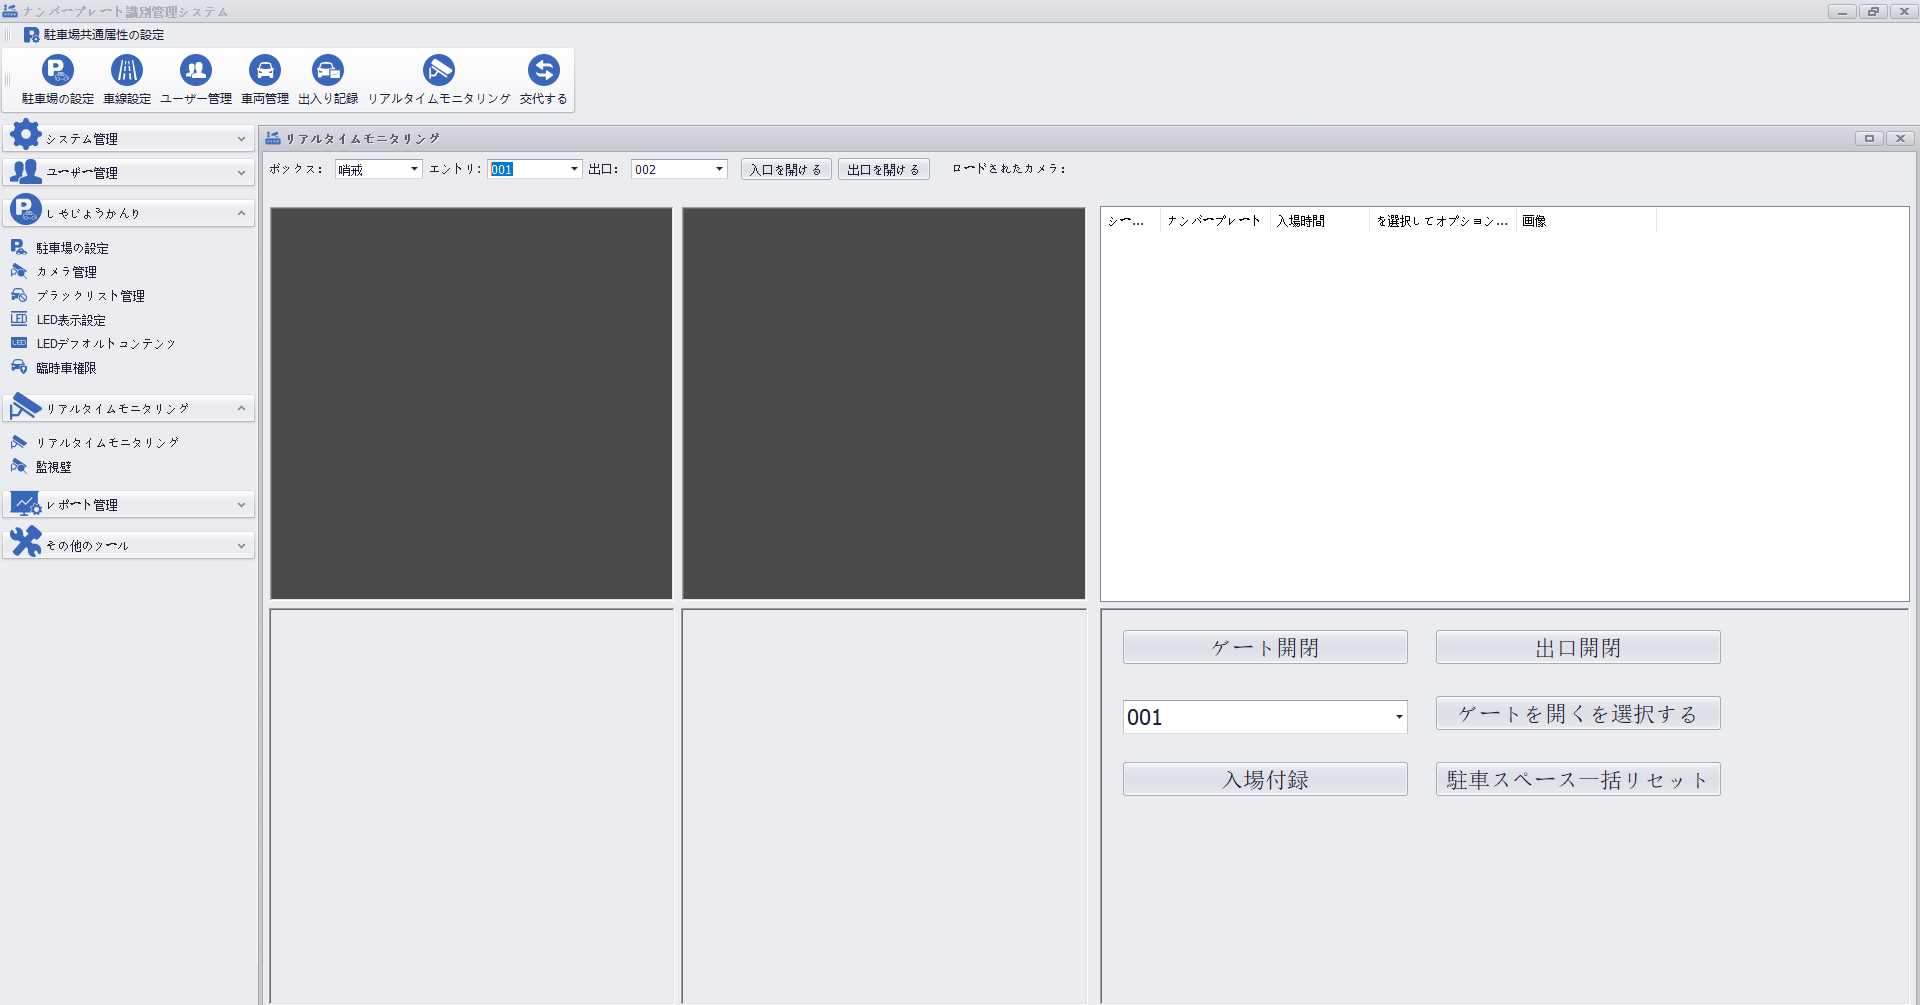Open ブラックリスト管理 in the sidebar
1920x1005 pixels.
[90, 296]
